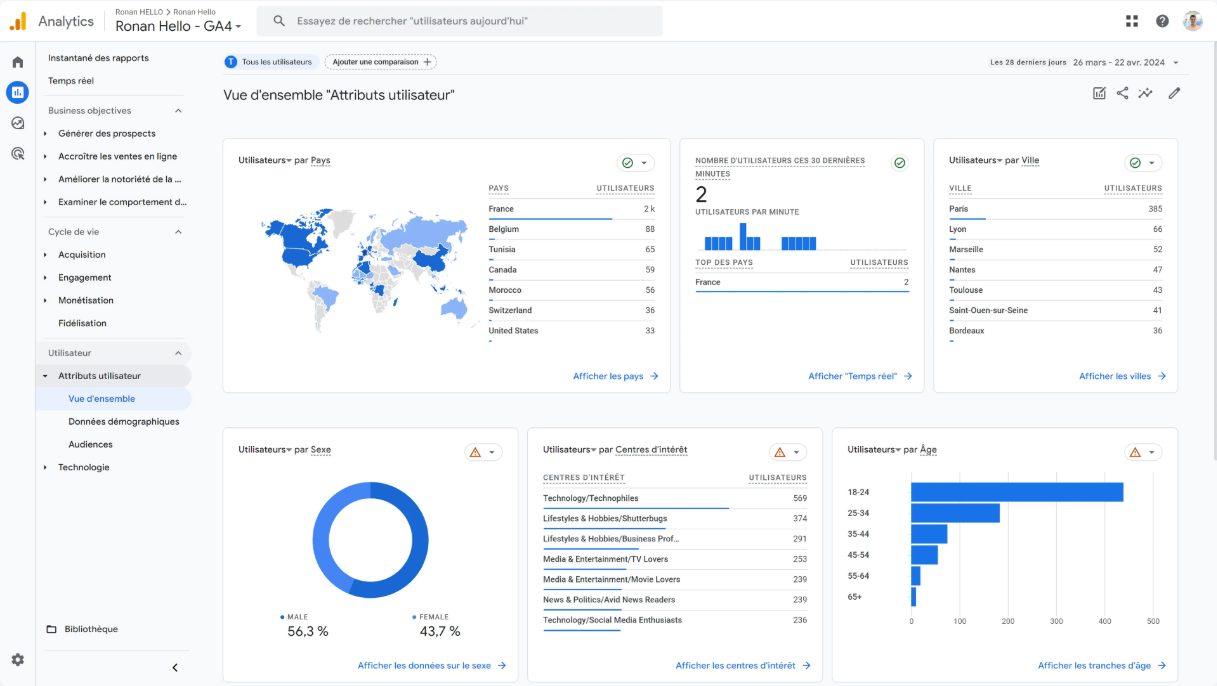Open the Admin settings gear icon
The height and width of the screenshot is (686, 1217).
click(17, 660)
